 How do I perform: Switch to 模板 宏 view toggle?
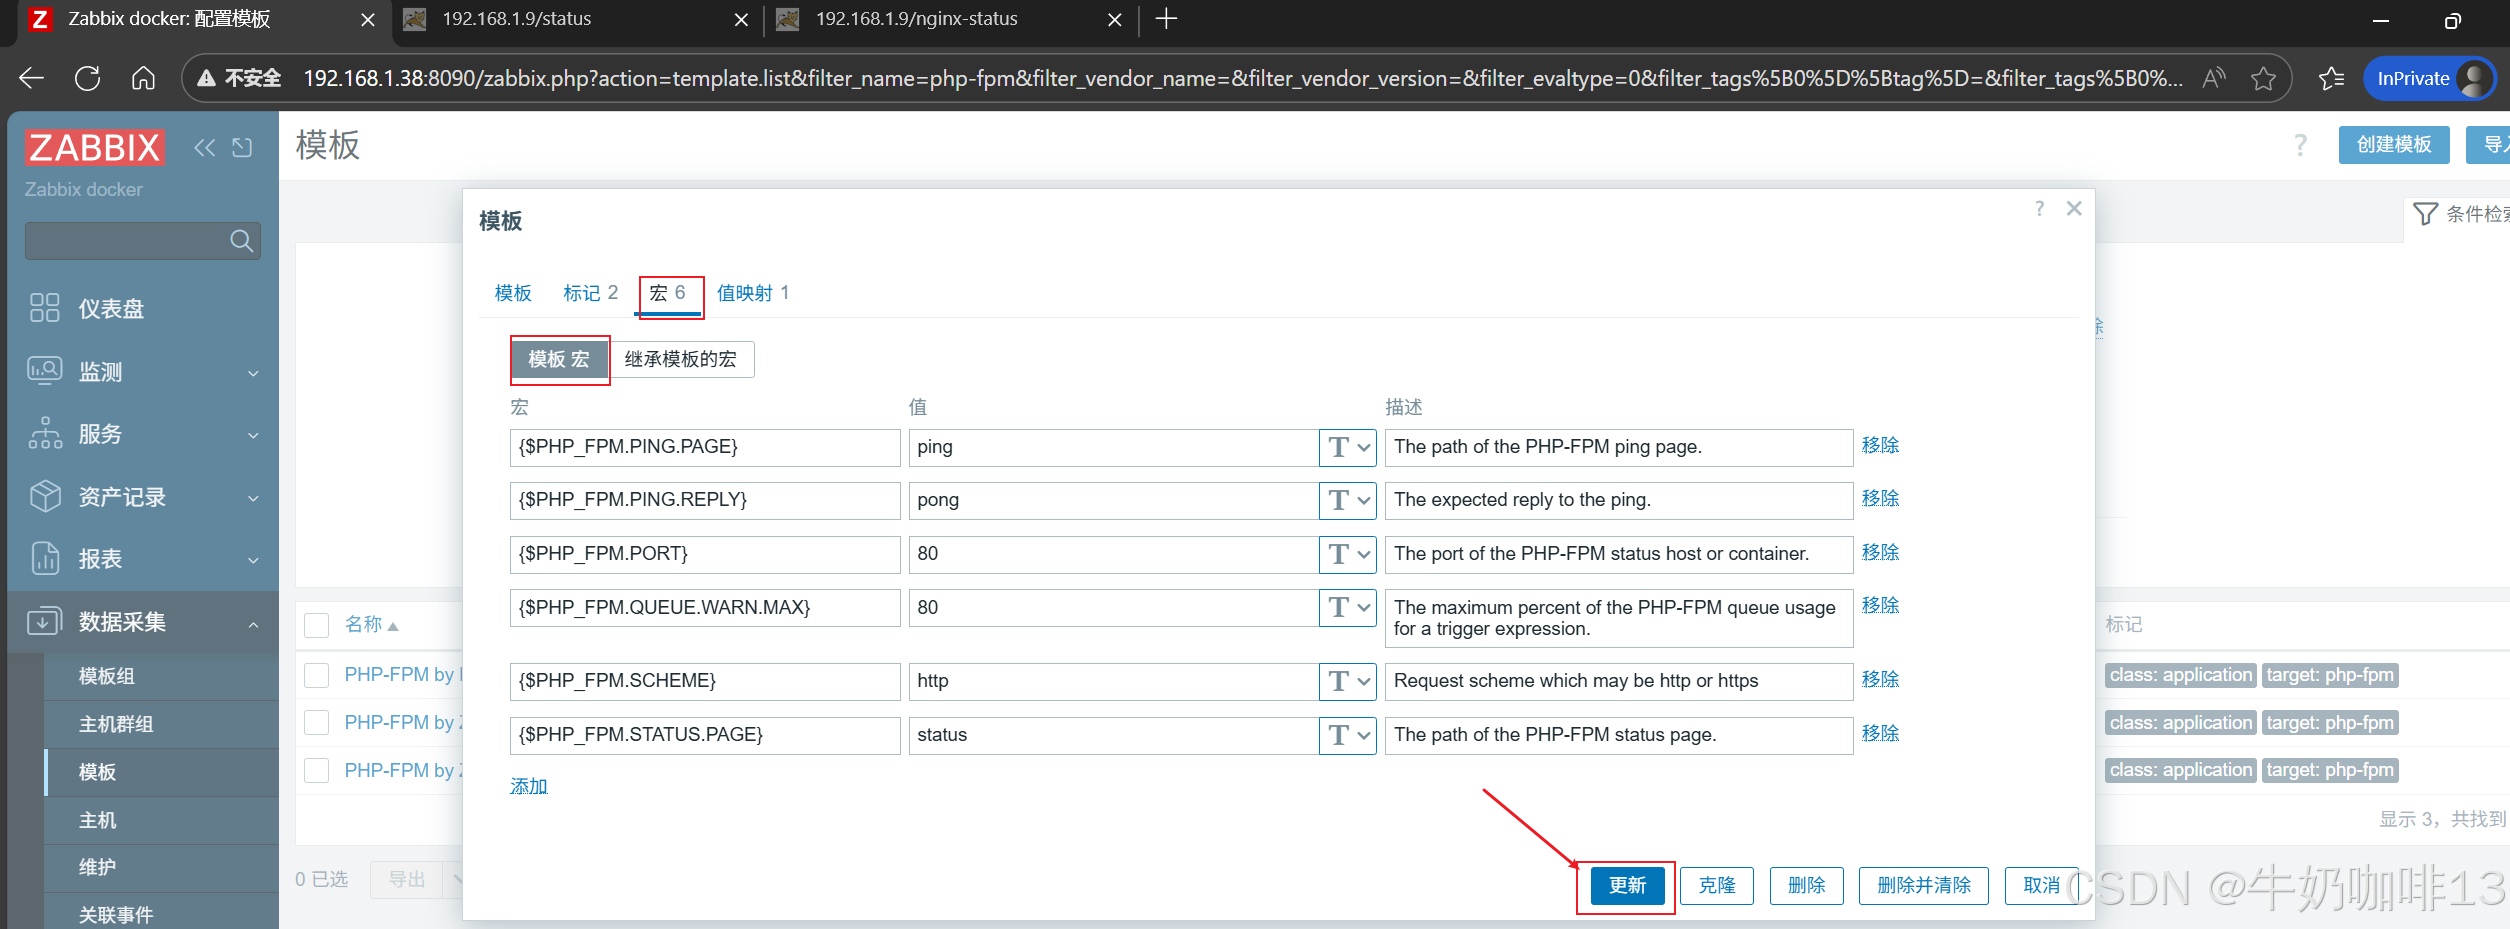coord(559,359)
